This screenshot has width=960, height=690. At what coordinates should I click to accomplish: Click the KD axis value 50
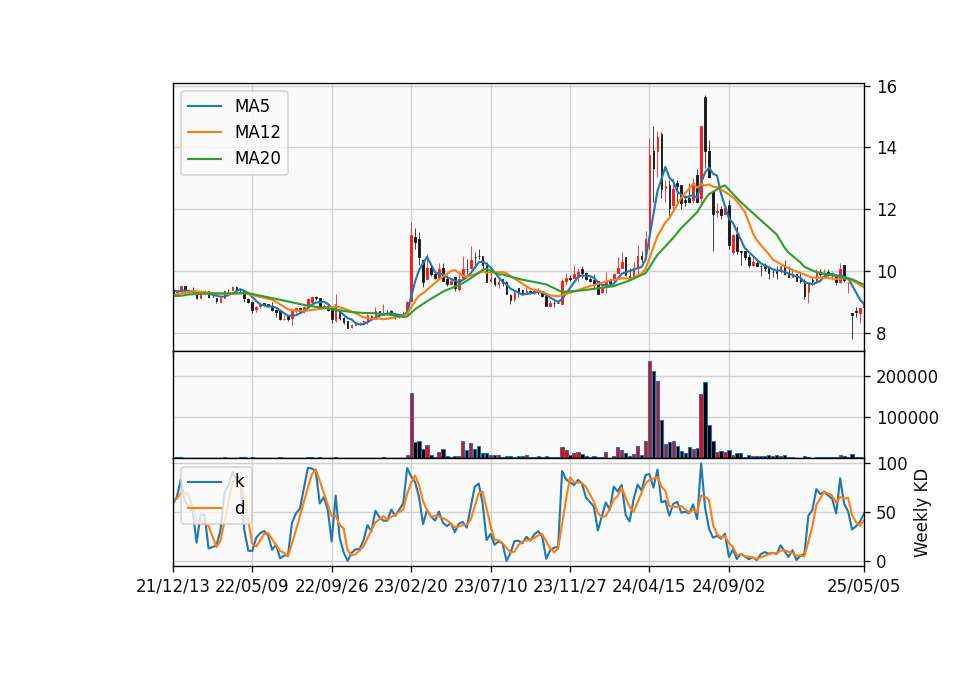click(887, 513)
